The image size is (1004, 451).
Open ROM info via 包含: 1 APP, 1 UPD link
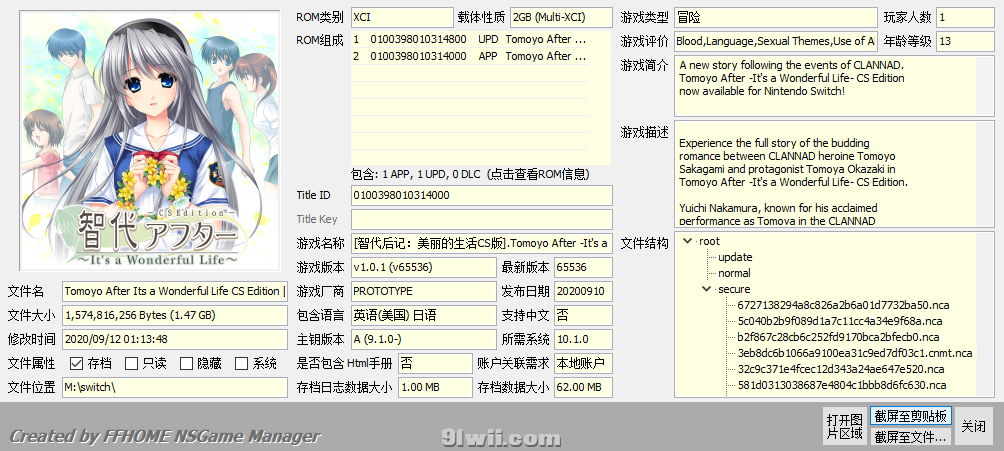pyautogui.click(x=471, y=174)
